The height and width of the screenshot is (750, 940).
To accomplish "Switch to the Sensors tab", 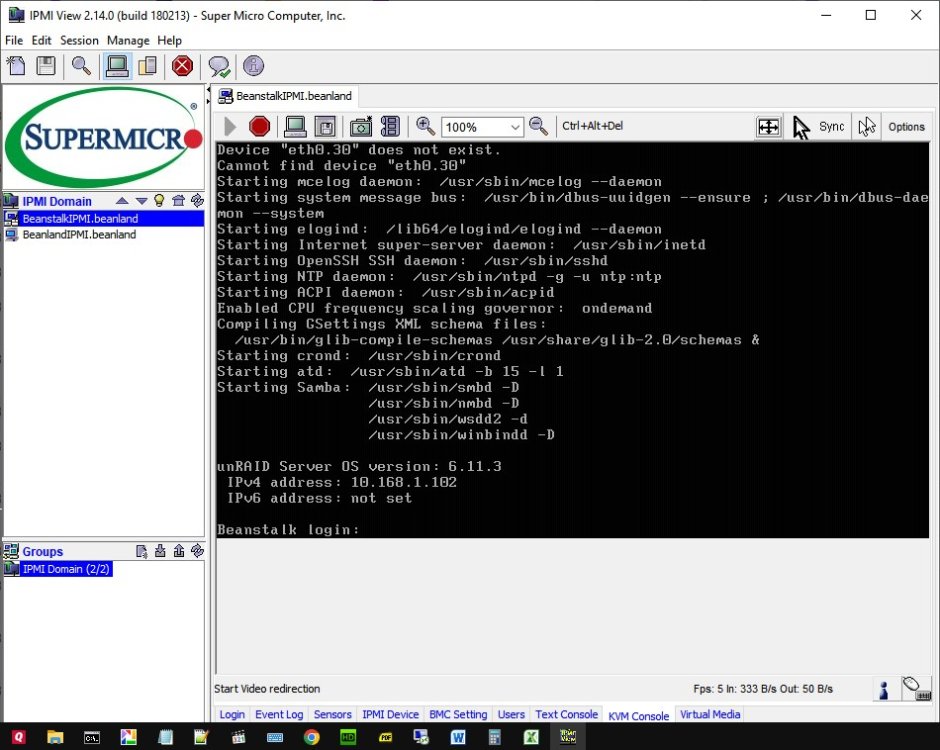I will pyautogui.click(x=333, y=714).
